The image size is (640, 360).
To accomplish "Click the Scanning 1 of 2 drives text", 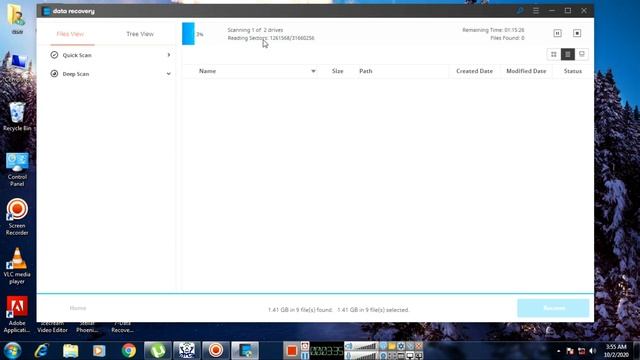I will (x=255, y=30).
